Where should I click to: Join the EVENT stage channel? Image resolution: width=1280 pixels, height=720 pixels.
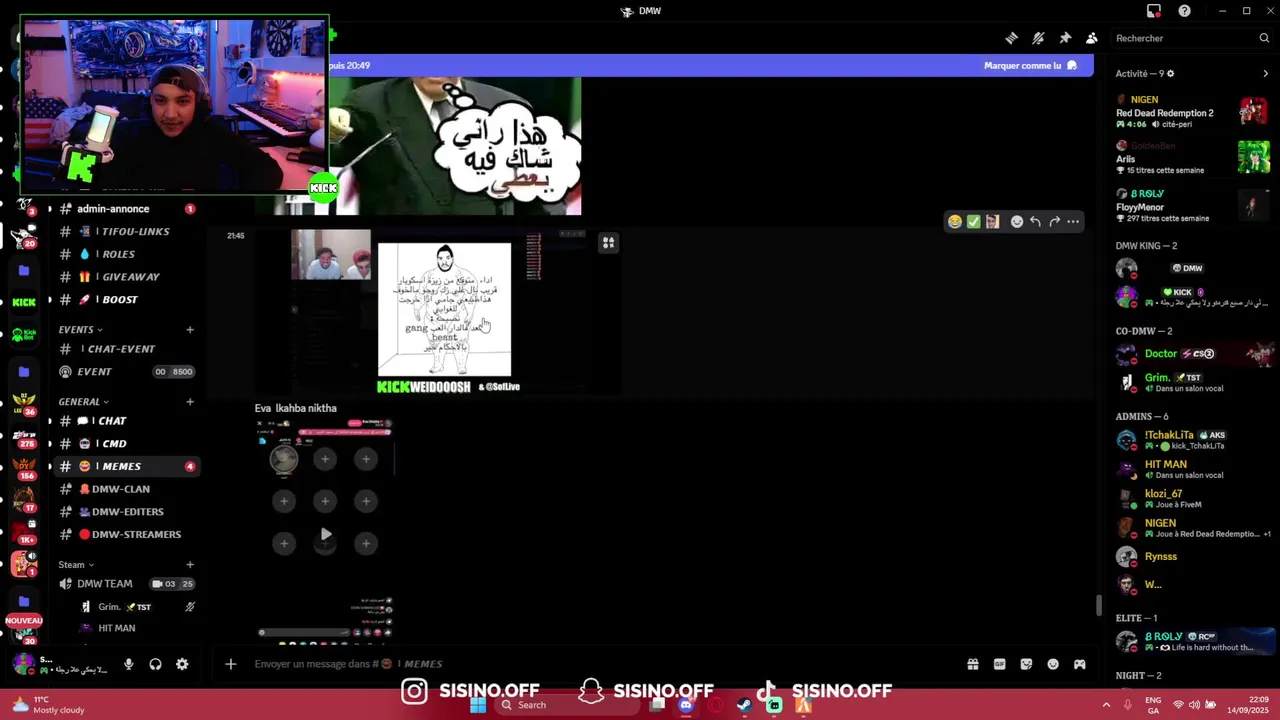click(x=125, y=372)
